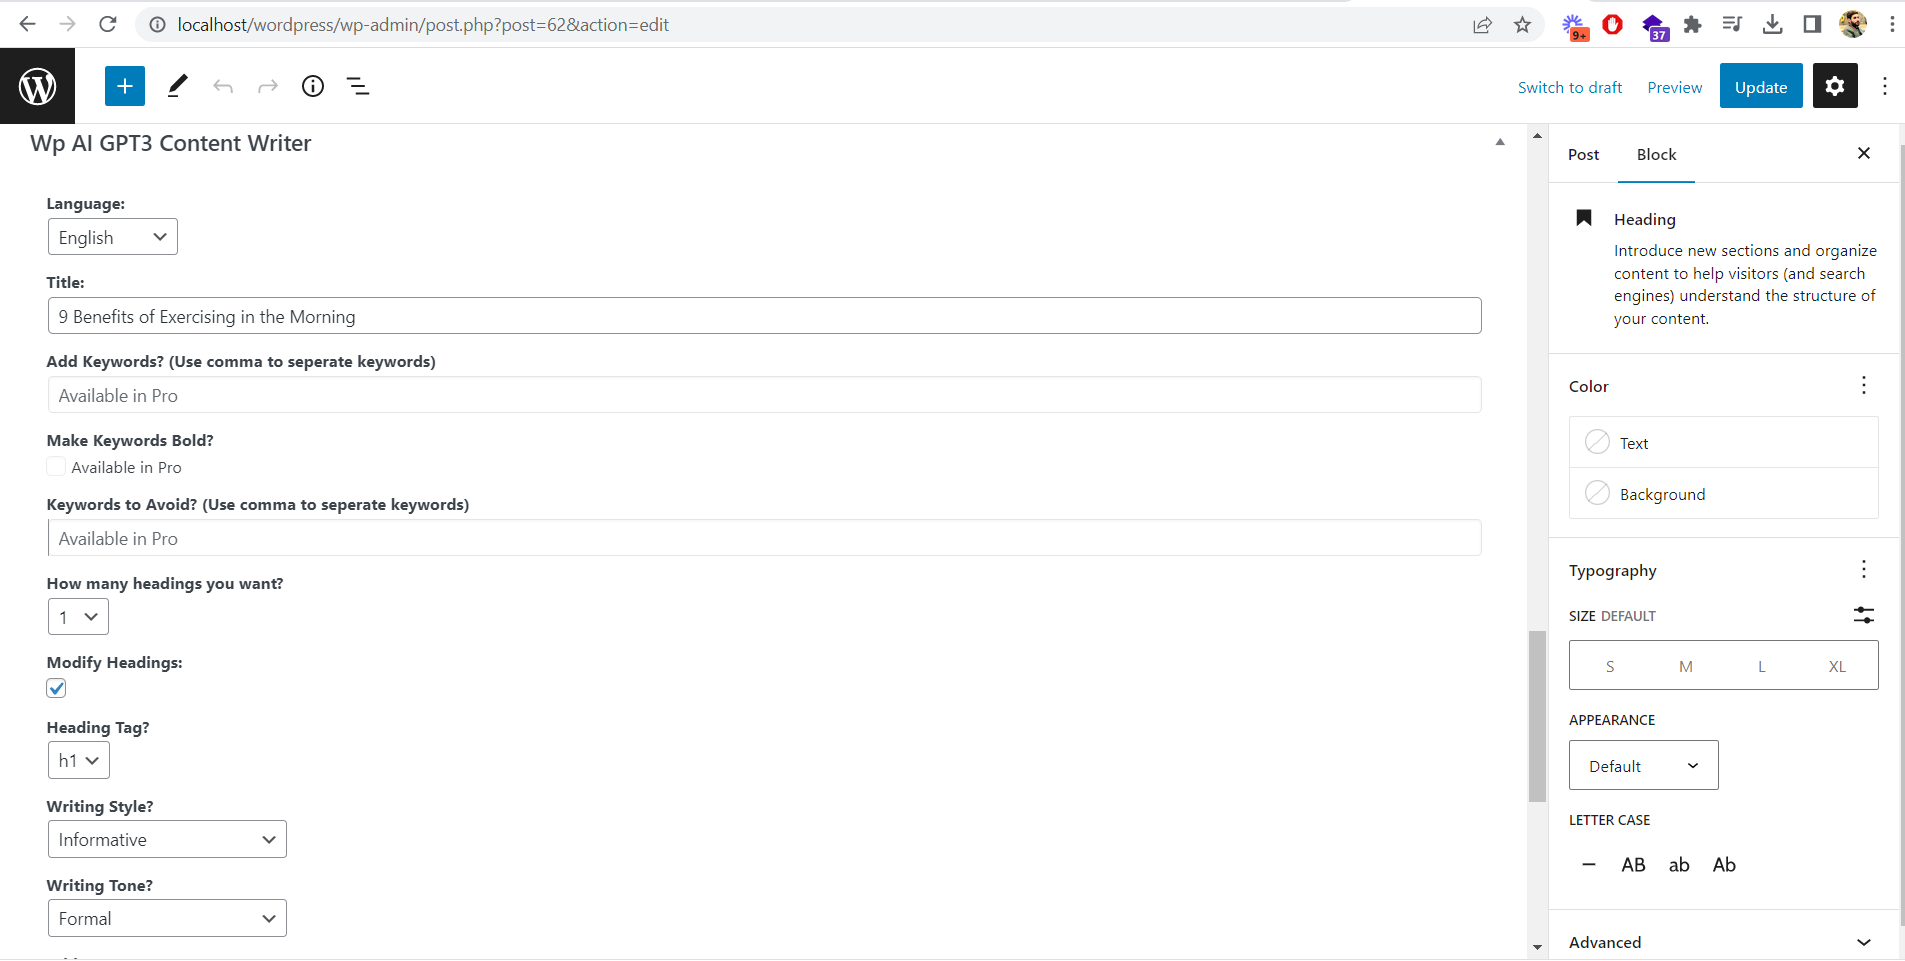This screenshot has width=1905, height=961.
Task: Open browser extensions puzzle icon
Action: [x=1692, y=25]
